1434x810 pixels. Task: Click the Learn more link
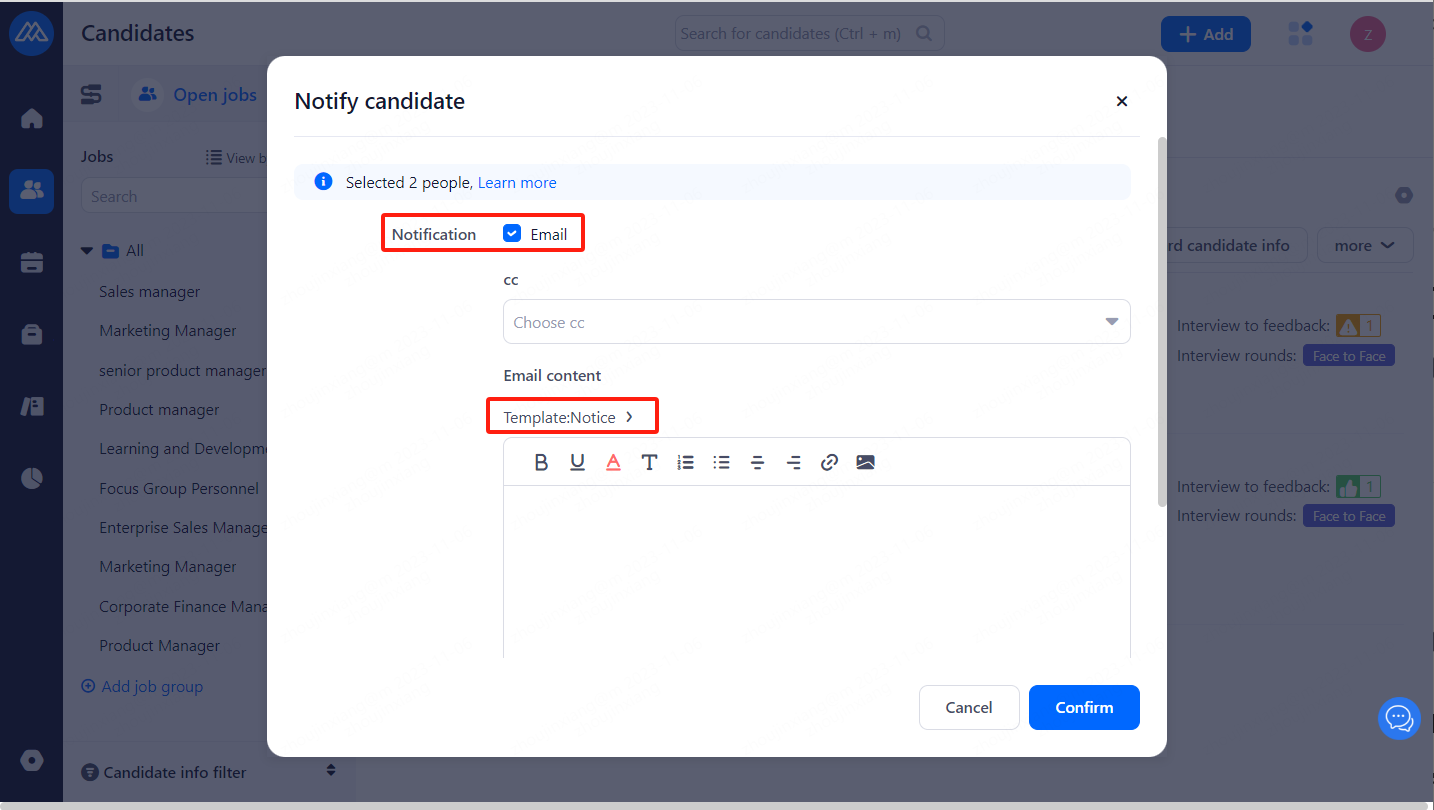click(x=517, y=183)
